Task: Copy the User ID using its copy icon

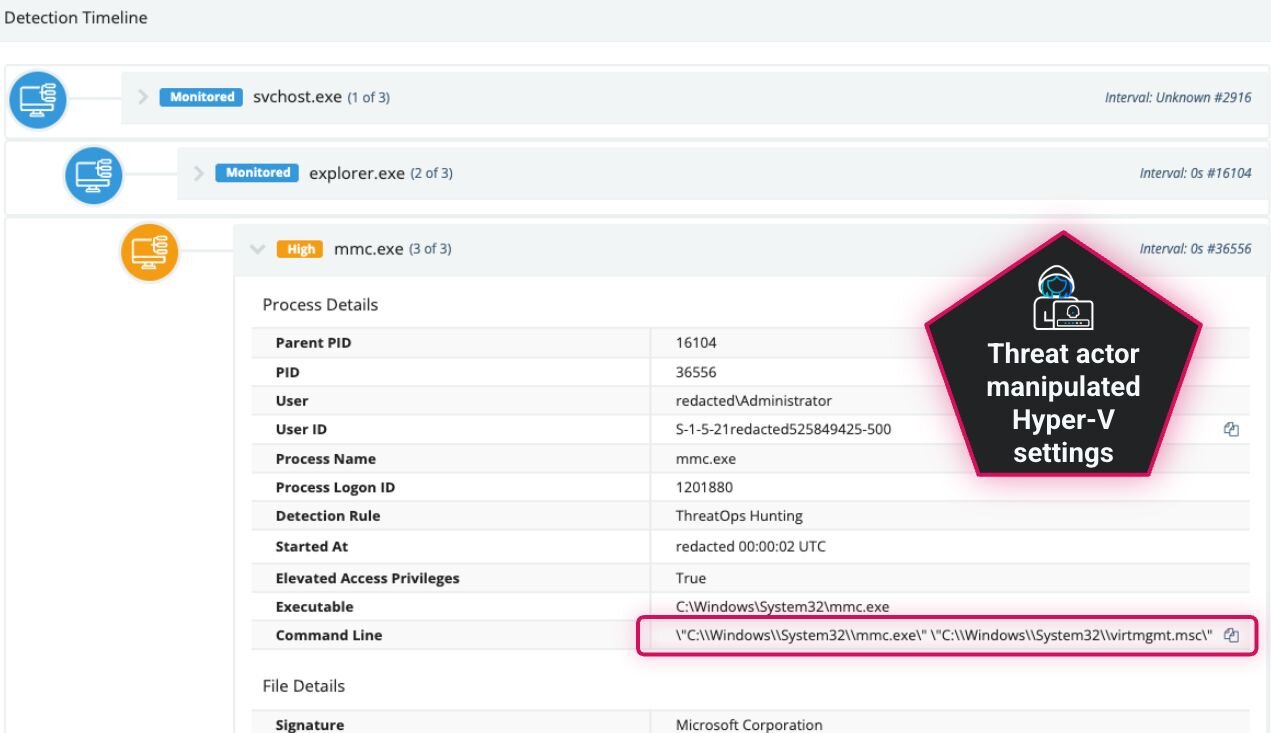Action: click(x=1233, y=428)
